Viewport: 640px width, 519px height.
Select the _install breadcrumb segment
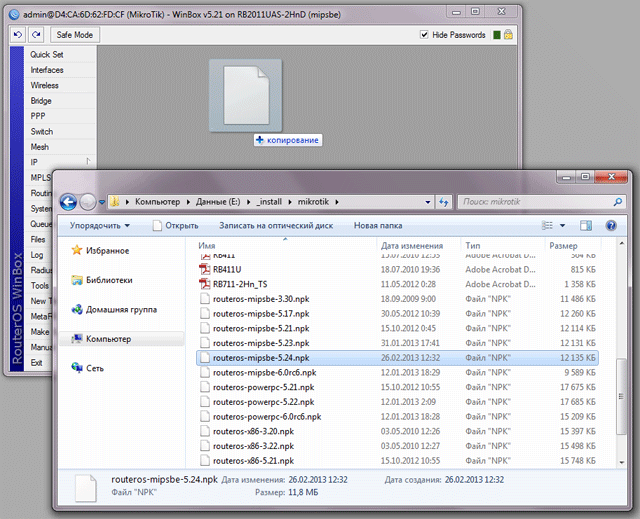[269, 202]
